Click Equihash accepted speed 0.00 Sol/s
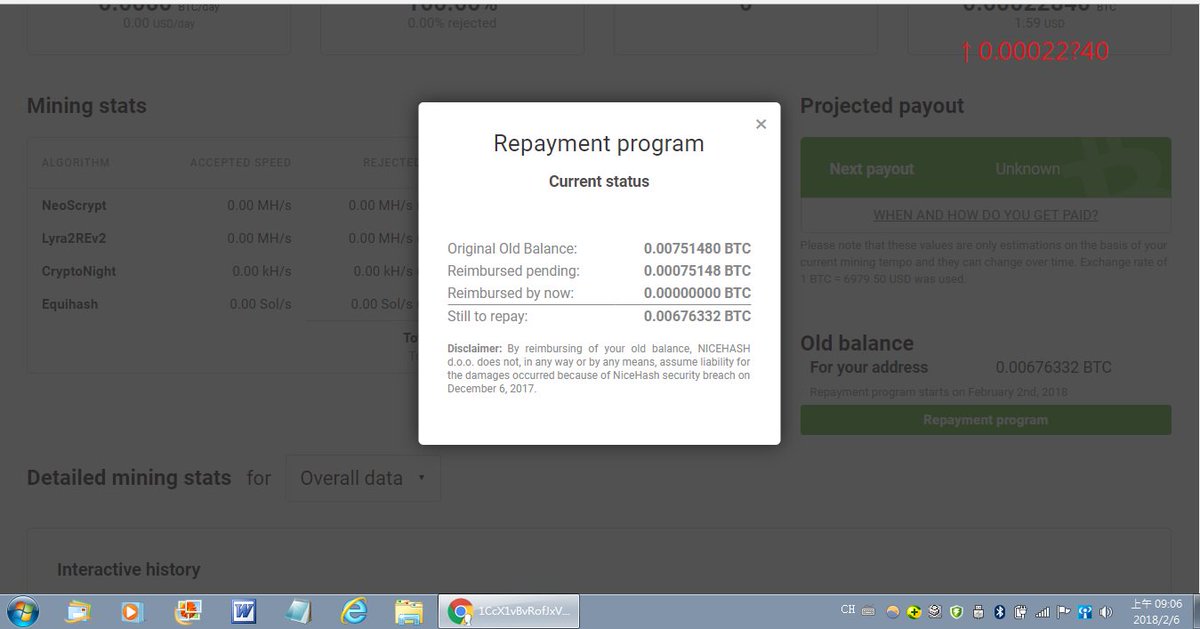This screenshot has height=629, width=1200. [x=260, y=304]
